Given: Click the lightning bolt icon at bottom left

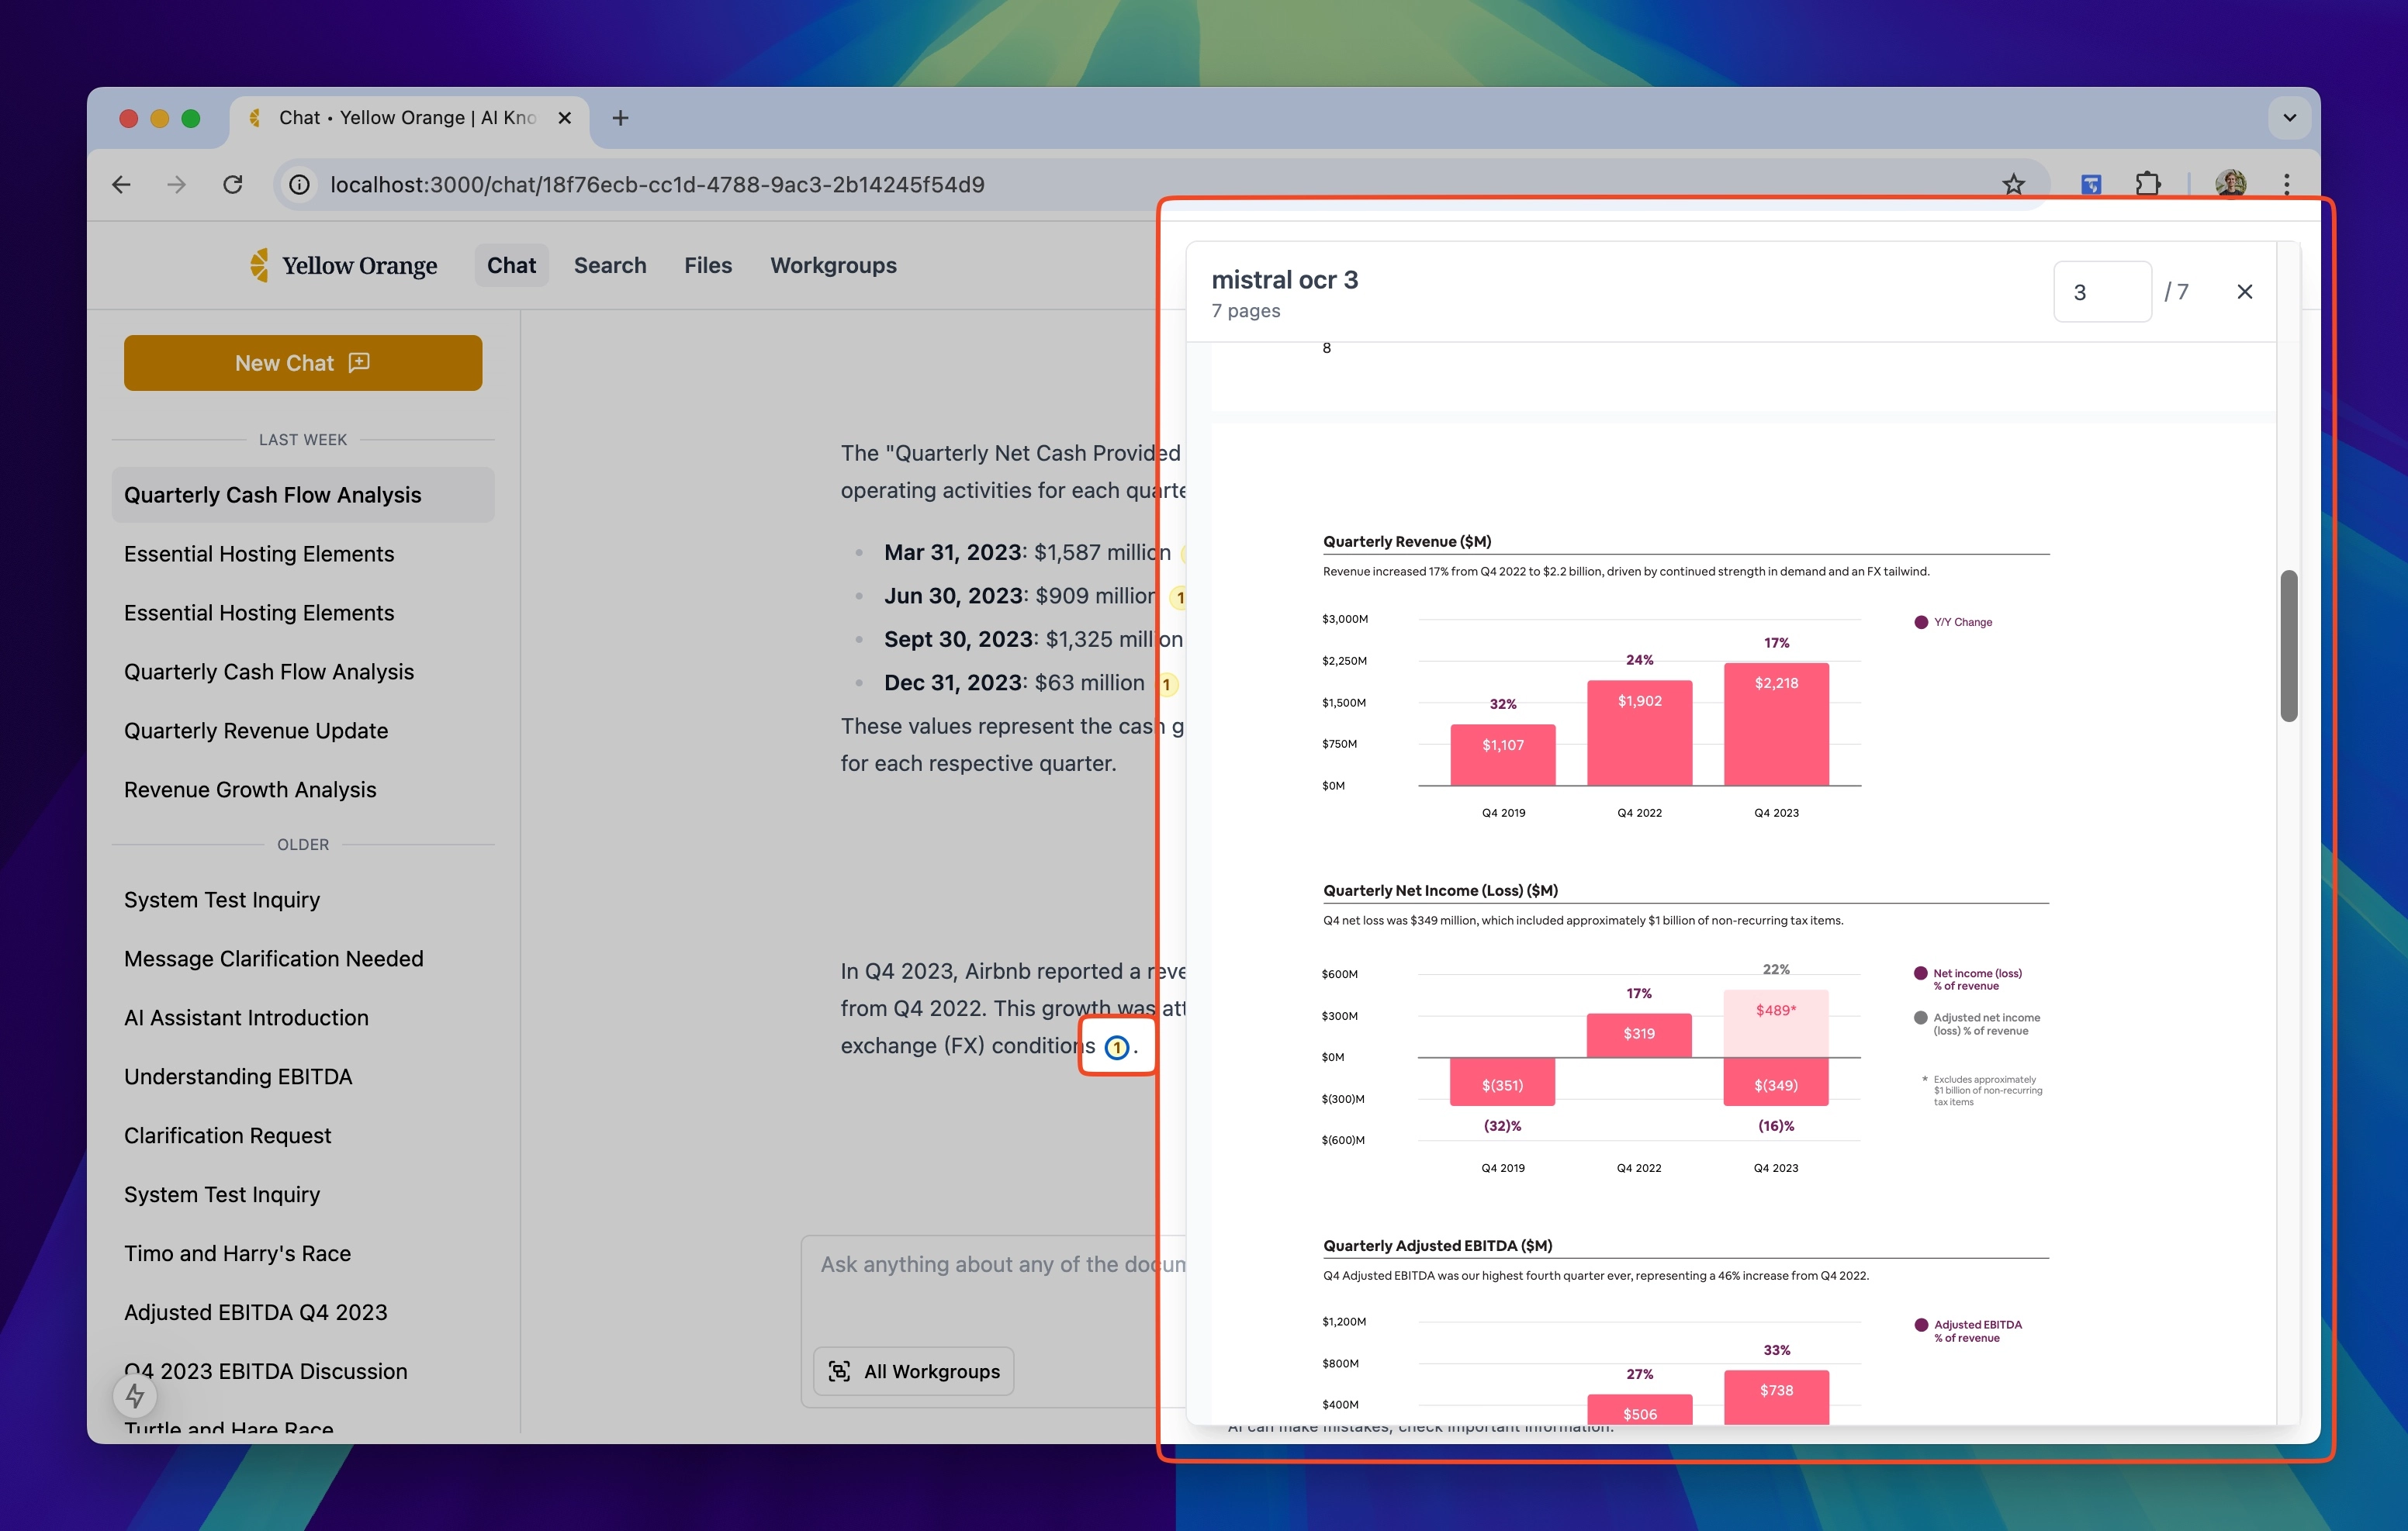Looking at the screenshot, I should pyautogui.click(x=135, y=1395).
